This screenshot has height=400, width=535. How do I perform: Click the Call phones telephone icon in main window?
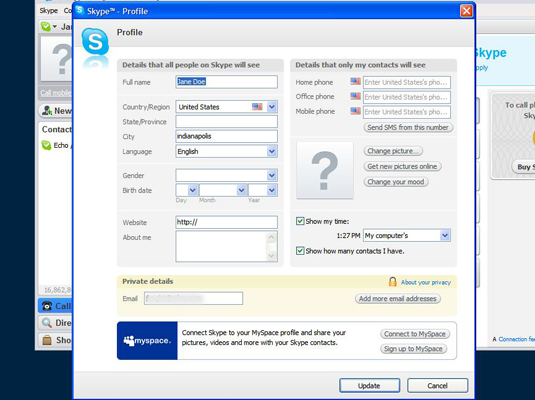tap(47, 306)
